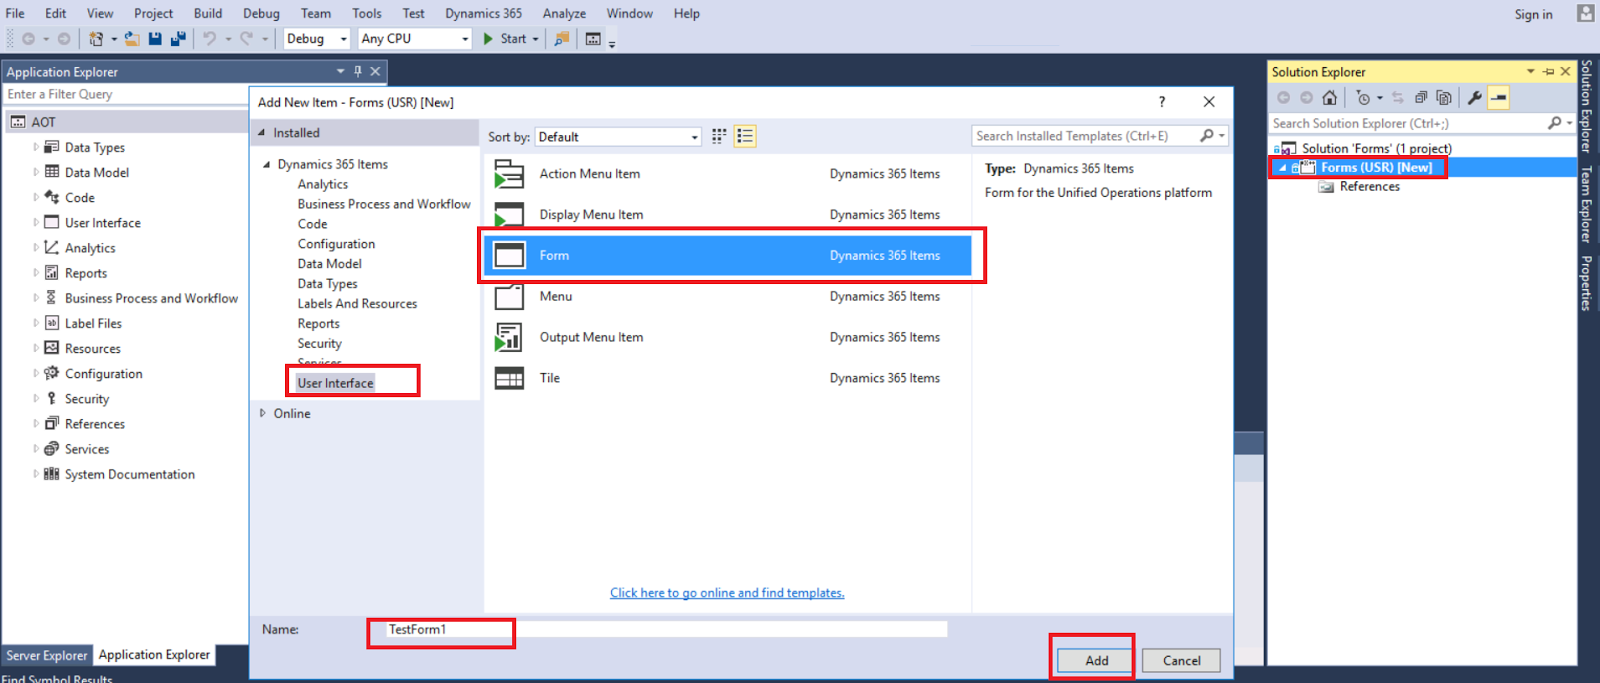Collapse the Forms (USR) project node
This screenshot has width=1600, height=683.
[1282, 168]
